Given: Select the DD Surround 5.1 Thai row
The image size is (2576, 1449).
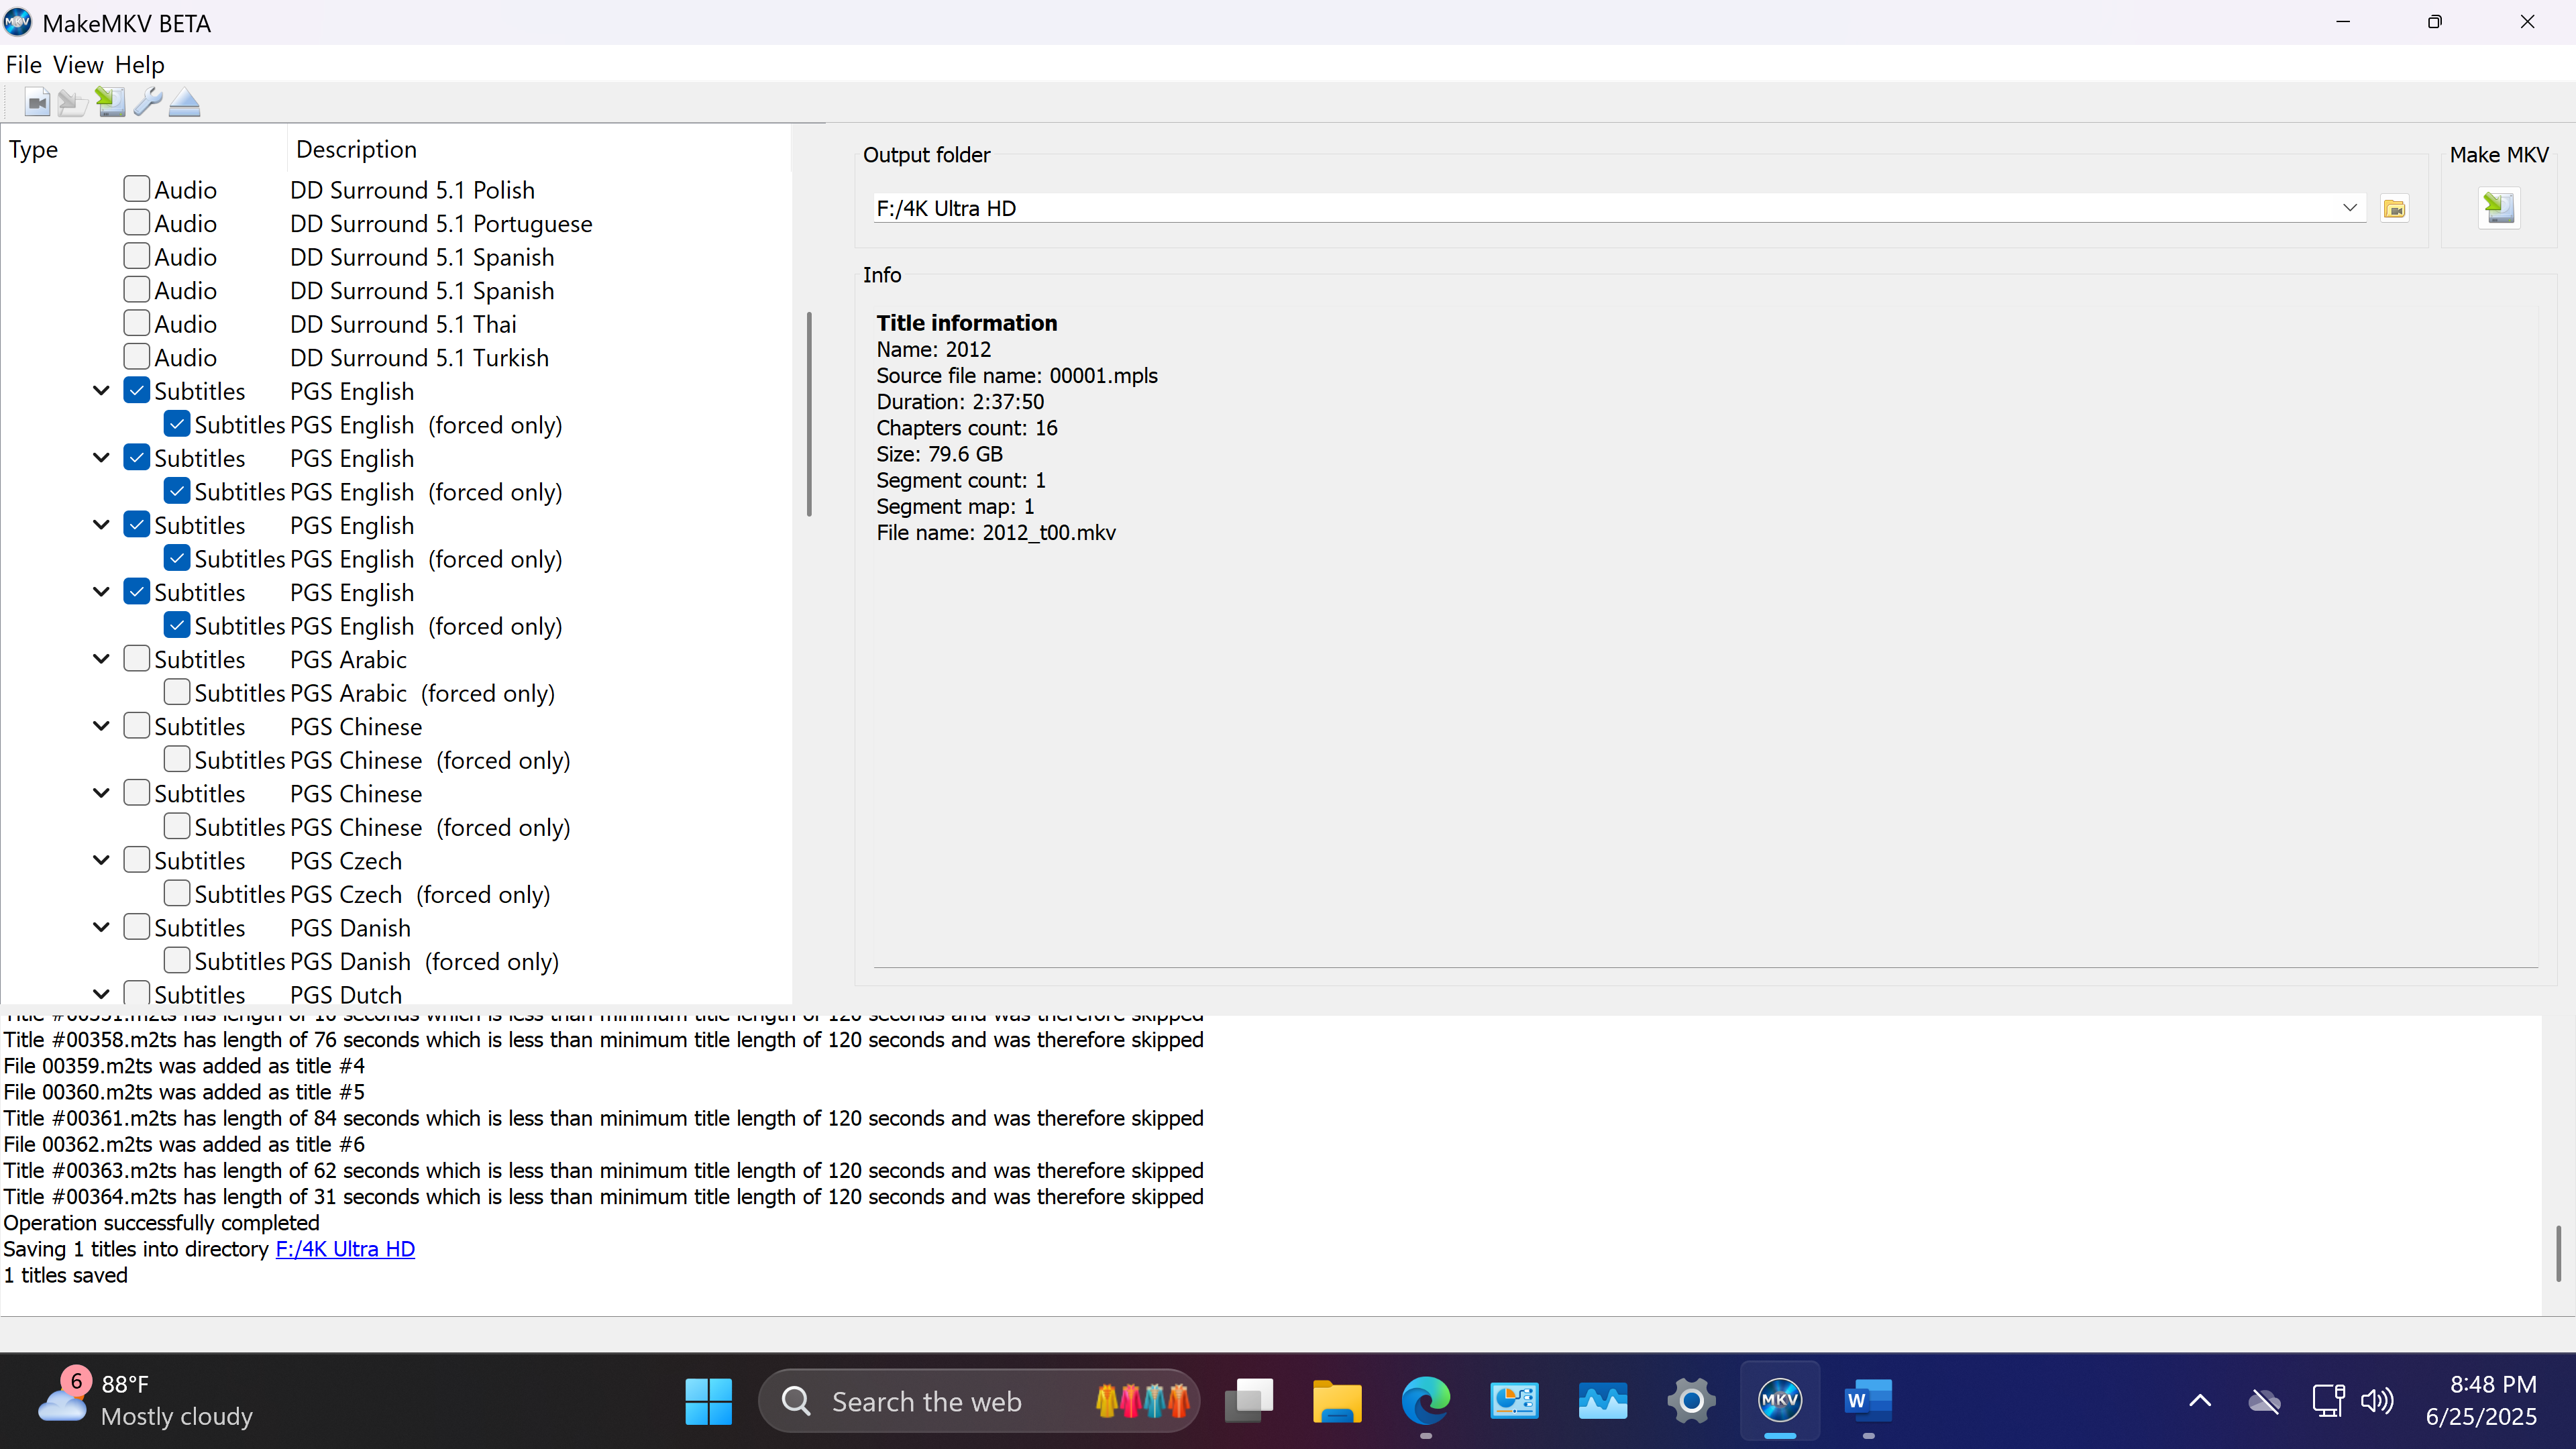Looking at the screenshot, I should click(403, 324).
